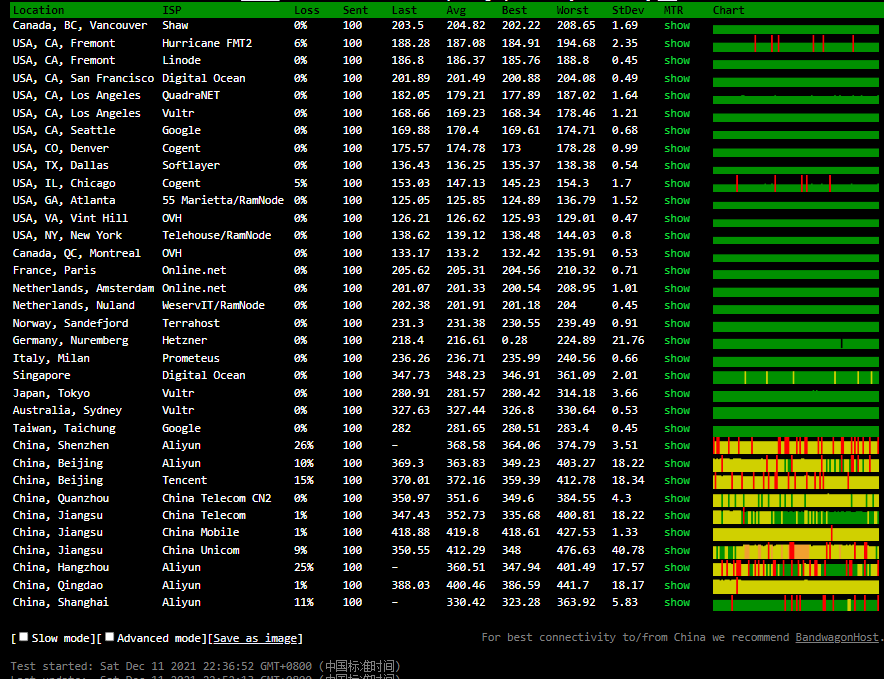Viewport: 884px width, 679px height.
Task: Show MTR for Norway, Sandefjord Terrahost
Action: (x=677, y=323)
